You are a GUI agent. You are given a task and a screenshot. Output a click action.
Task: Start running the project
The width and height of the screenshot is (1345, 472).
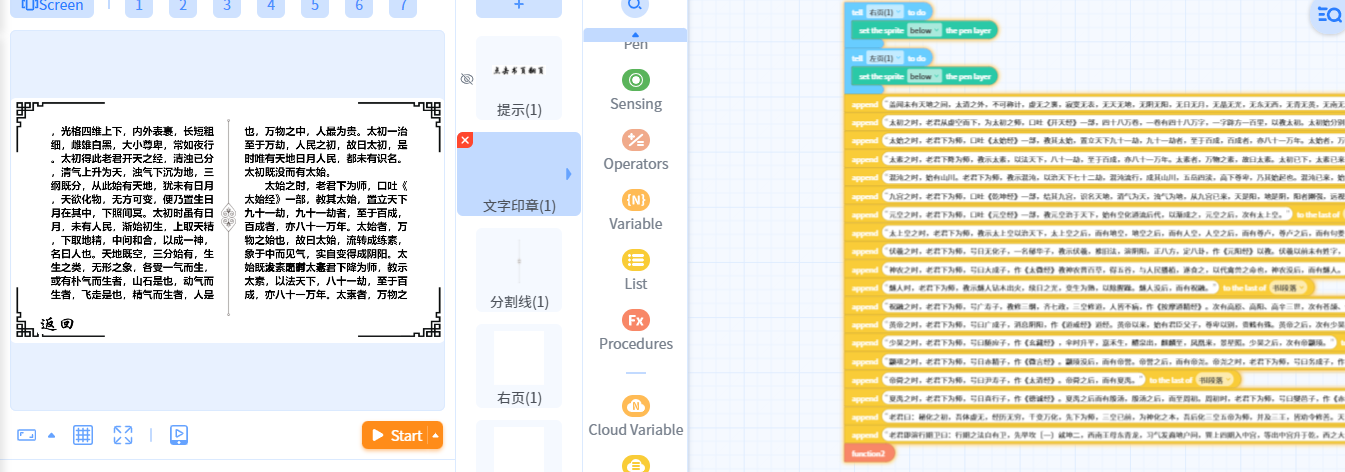(x=395, y=436)
